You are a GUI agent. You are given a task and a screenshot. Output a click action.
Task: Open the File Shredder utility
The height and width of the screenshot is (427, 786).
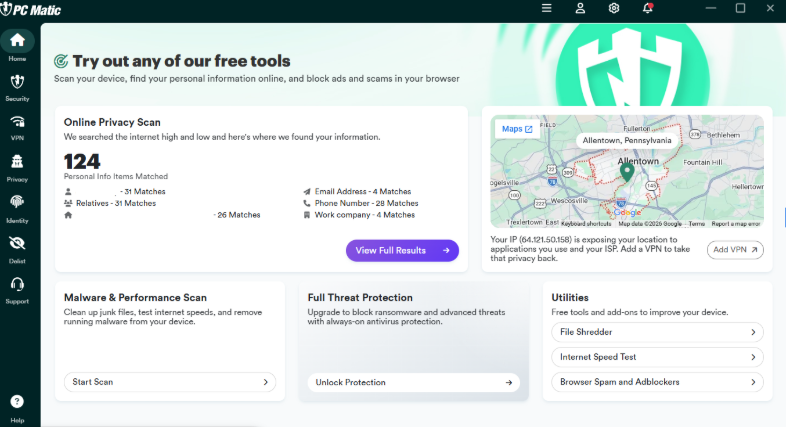pos(657,332)
